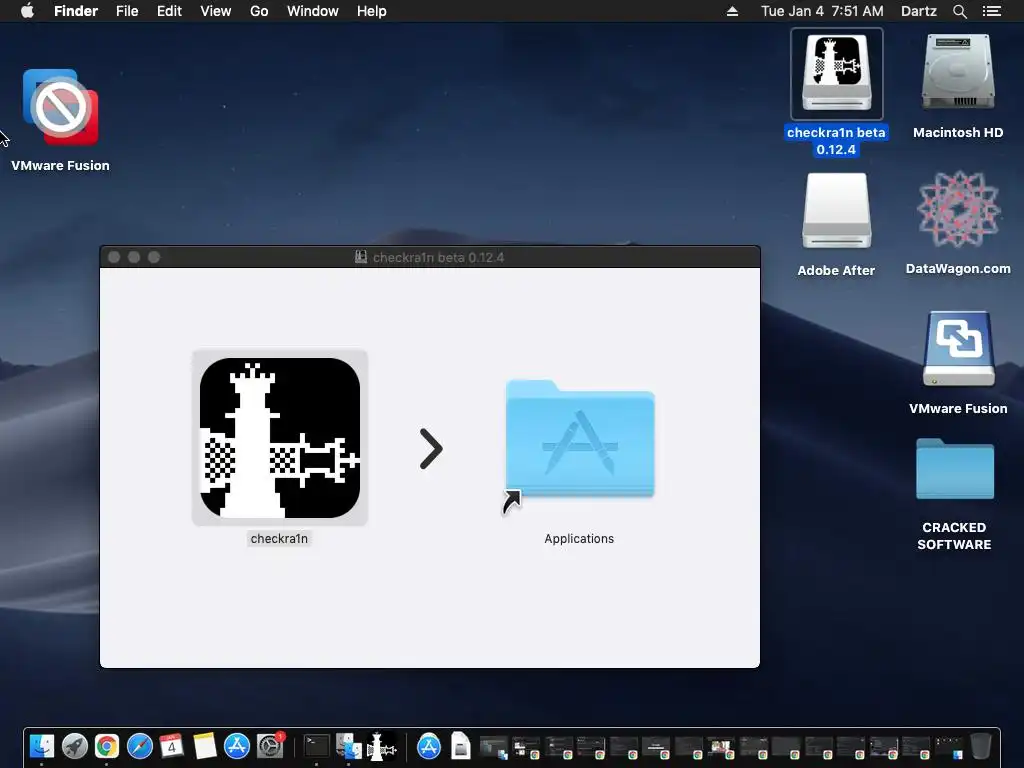Open Terminal from the Dock
Viewport: 1024px width, 768px height.
point(317,746)
